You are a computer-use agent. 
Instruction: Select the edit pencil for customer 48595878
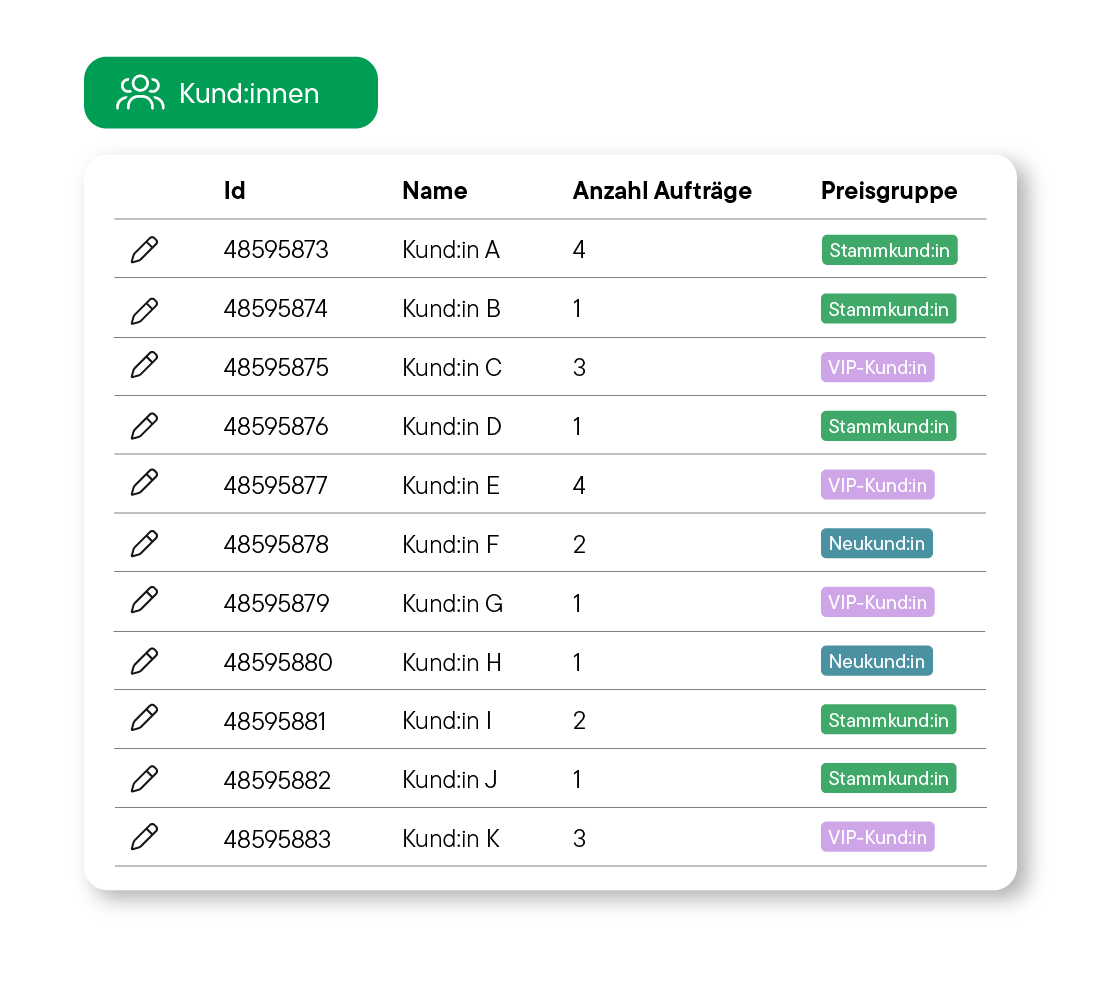tap(144, 543)
